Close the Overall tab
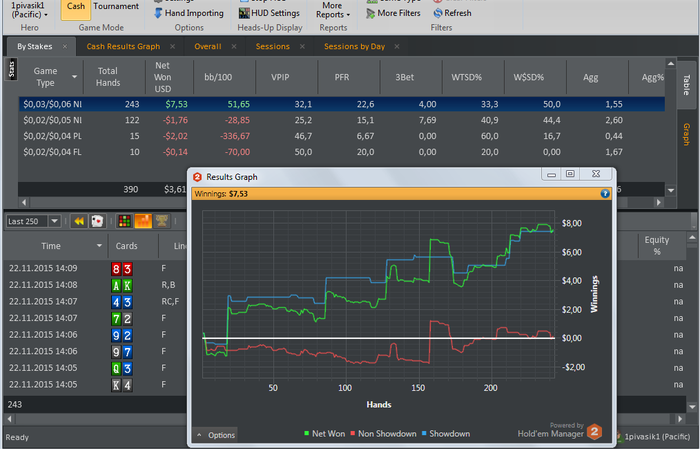The width and height of the screenshot is (700, 449). [233, 46]
